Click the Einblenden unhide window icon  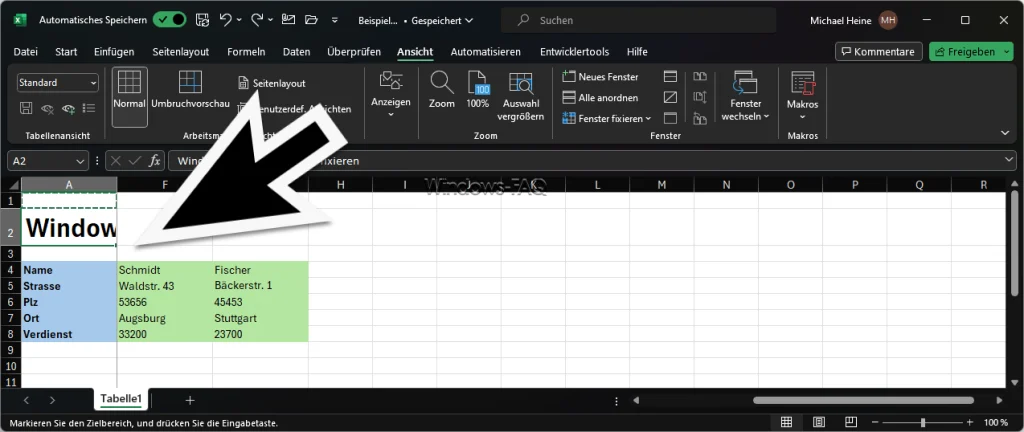point(670,118)
